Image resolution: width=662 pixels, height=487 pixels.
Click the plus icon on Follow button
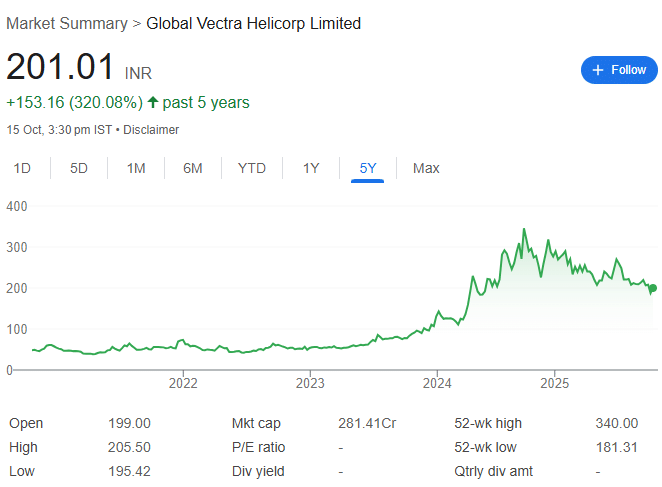click(598, 70)
